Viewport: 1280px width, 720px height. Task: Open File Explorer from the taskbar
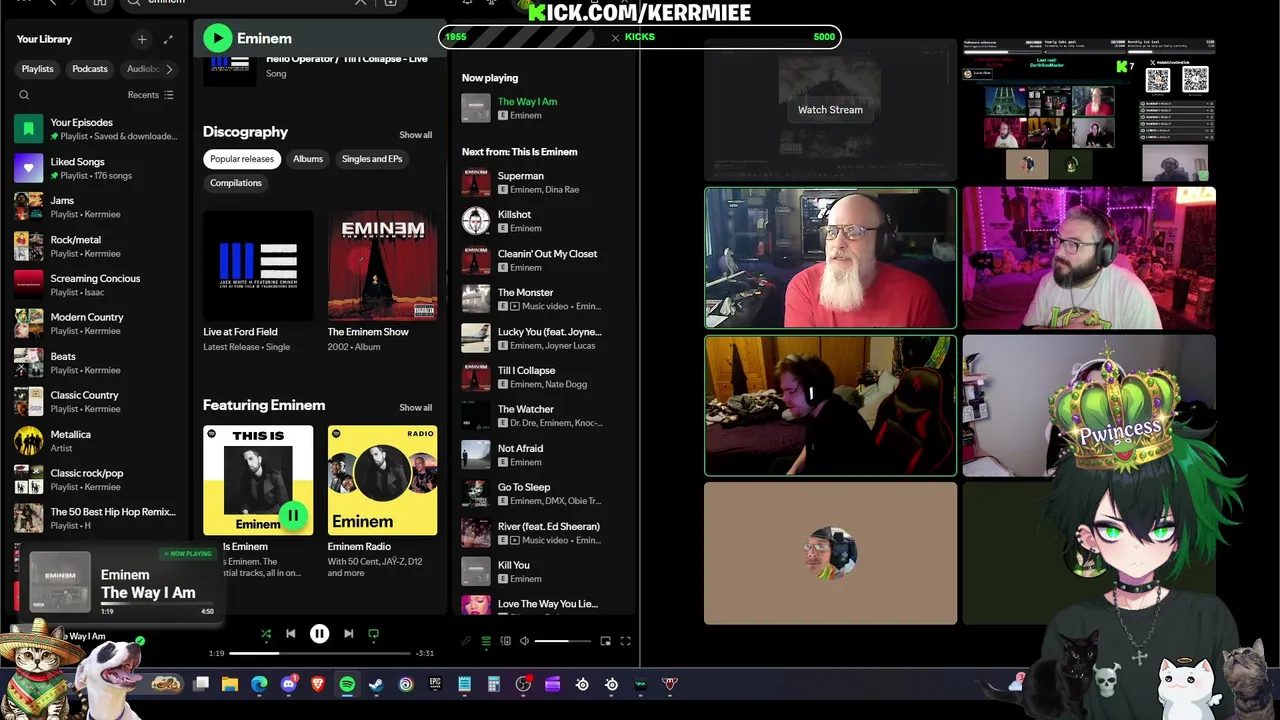click(x=230, y=684)
